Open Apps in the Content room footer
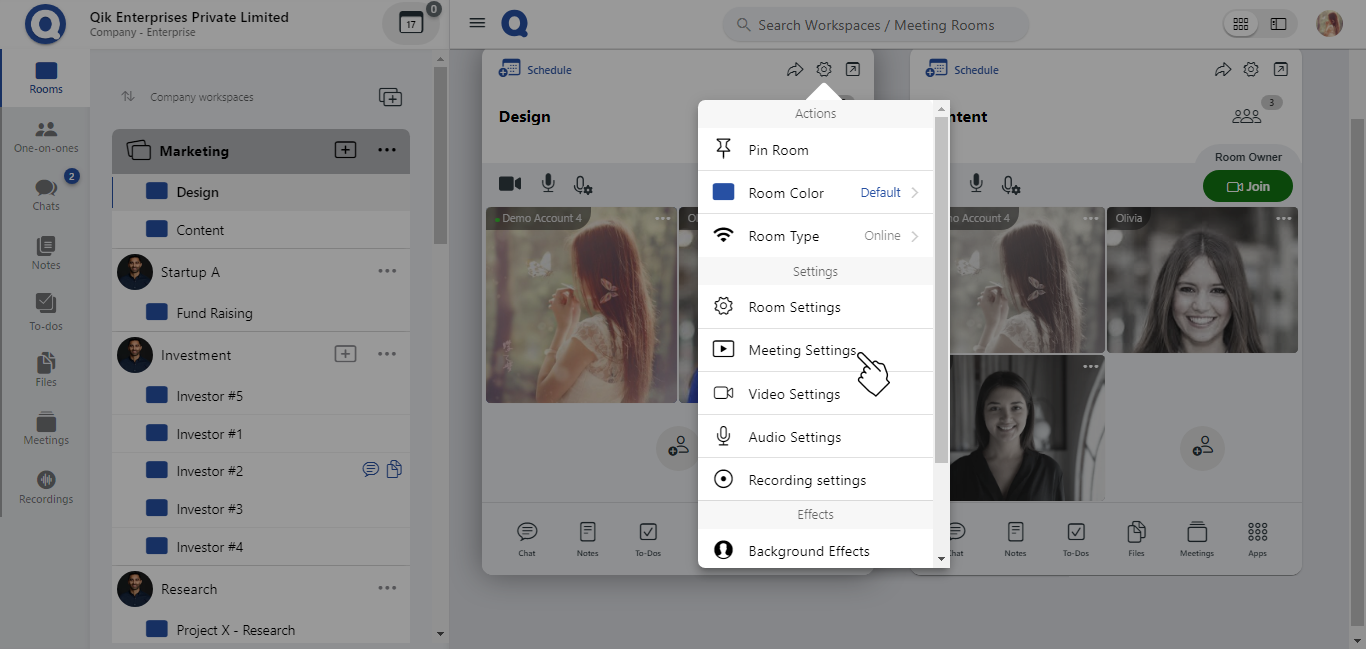The height and width of the screenshot is (649, 1366). 1257,538
